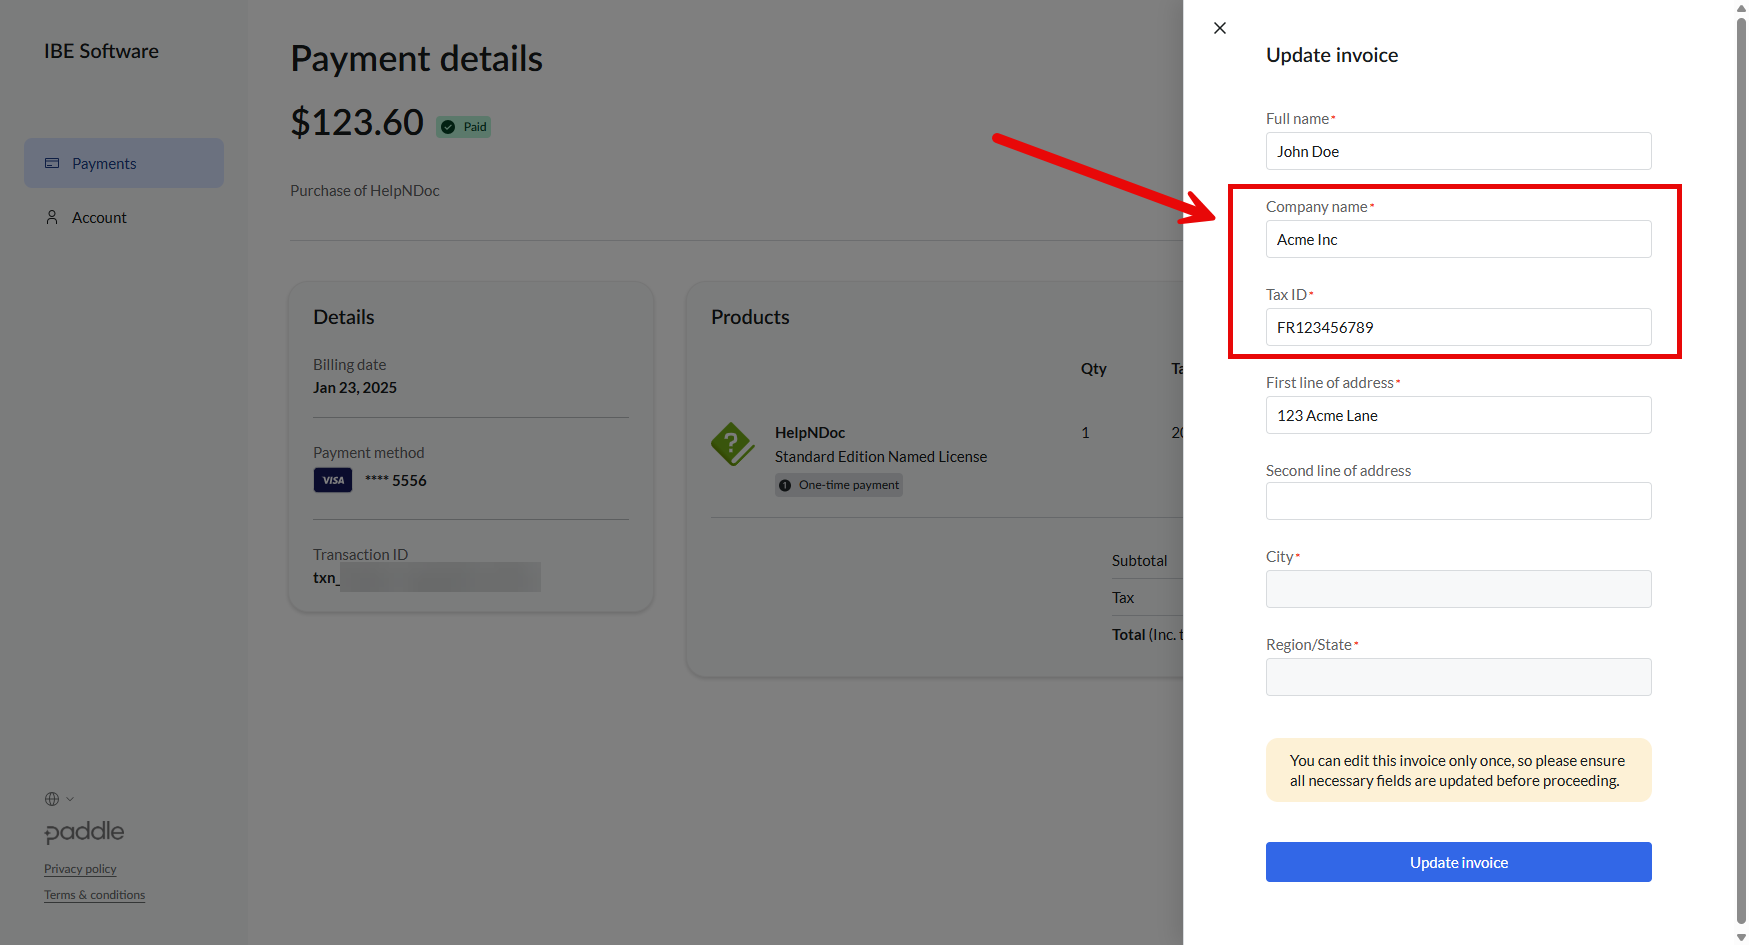This screenshot has height=945, width=1749.
Task: Click the Paddle logo
Action: pyautogui.click(x=84, y=832)
